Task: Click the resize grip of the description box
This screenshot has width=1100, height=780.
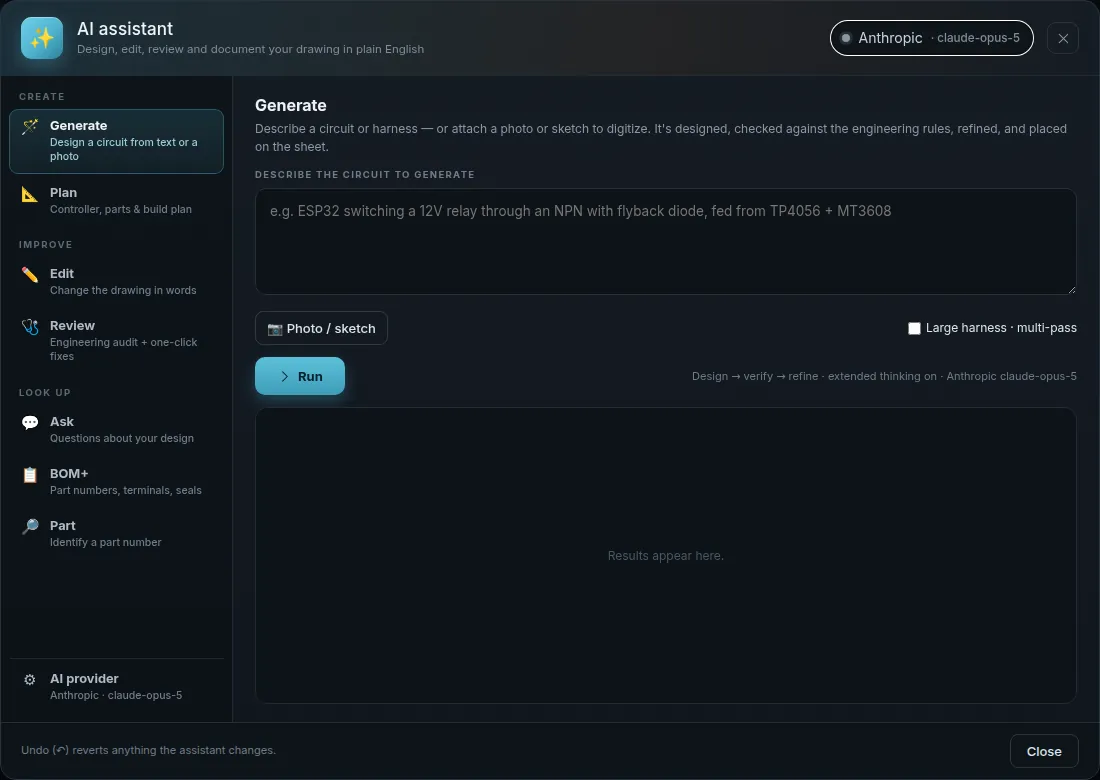Action: point(1071,289)
